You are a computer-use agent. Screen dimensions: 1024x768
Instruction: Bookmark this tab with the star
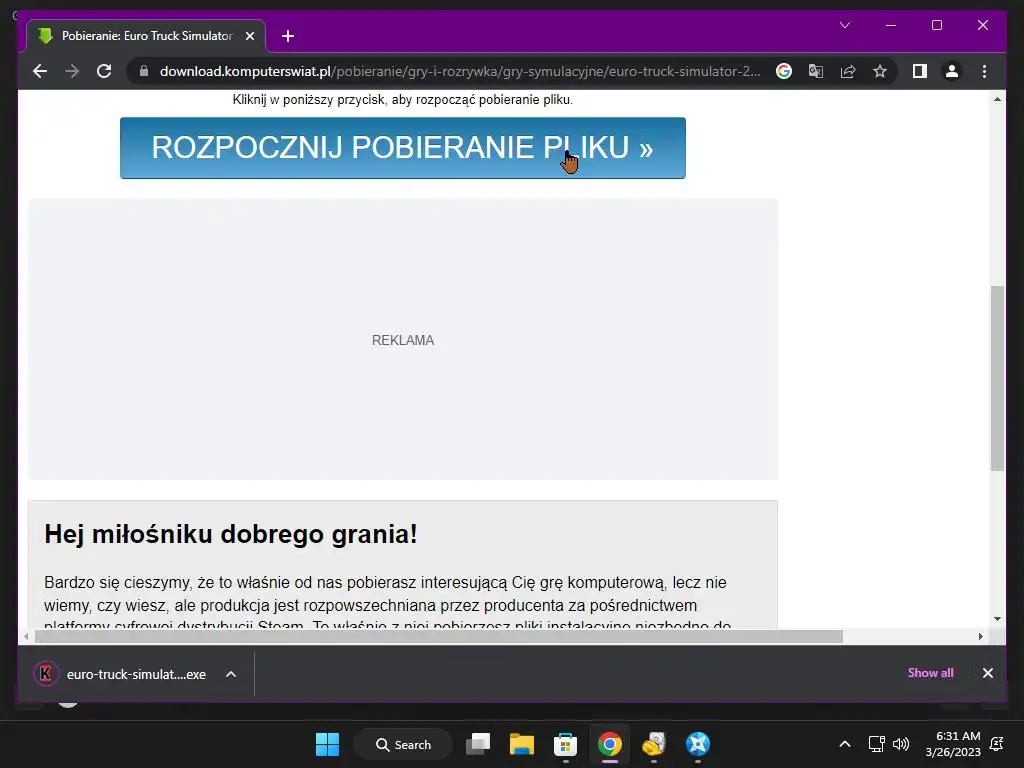(880, 71)
